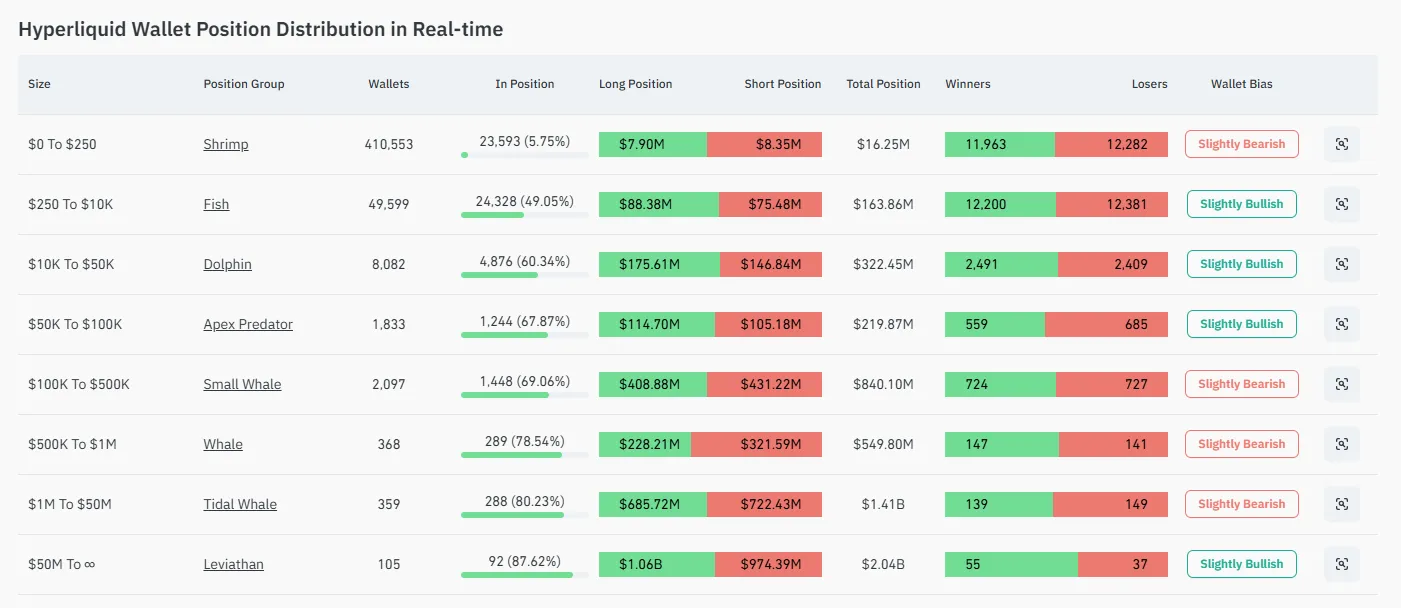The height and width of the screenshot is (608, 1401).
Task: Follow the Tidal Whale group link
Action: (x=240, y=504)
